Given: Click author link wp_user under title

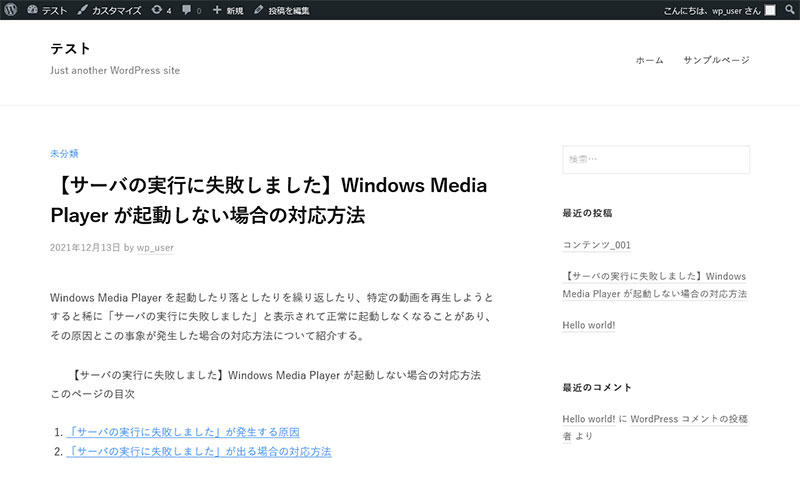Looking at the screenshot, I should click(x=155, y=248).
